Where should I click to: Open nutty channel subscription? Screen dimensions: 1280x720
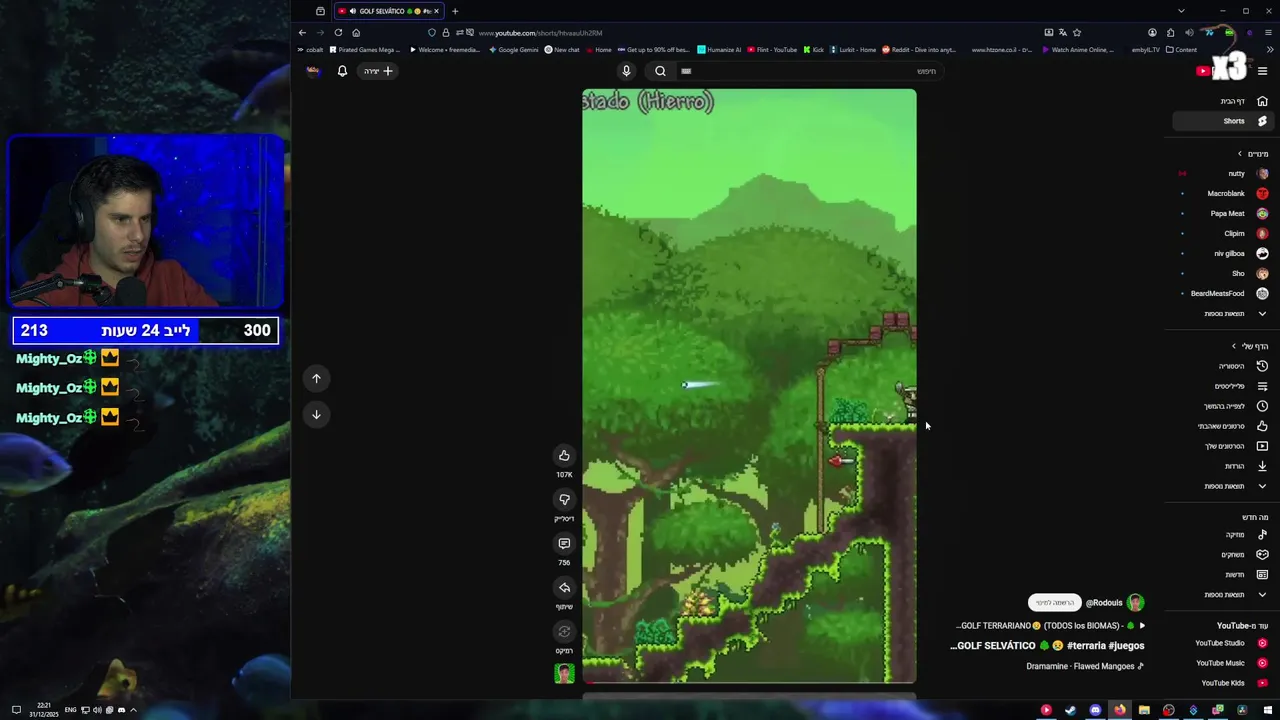coord(1225,173)
